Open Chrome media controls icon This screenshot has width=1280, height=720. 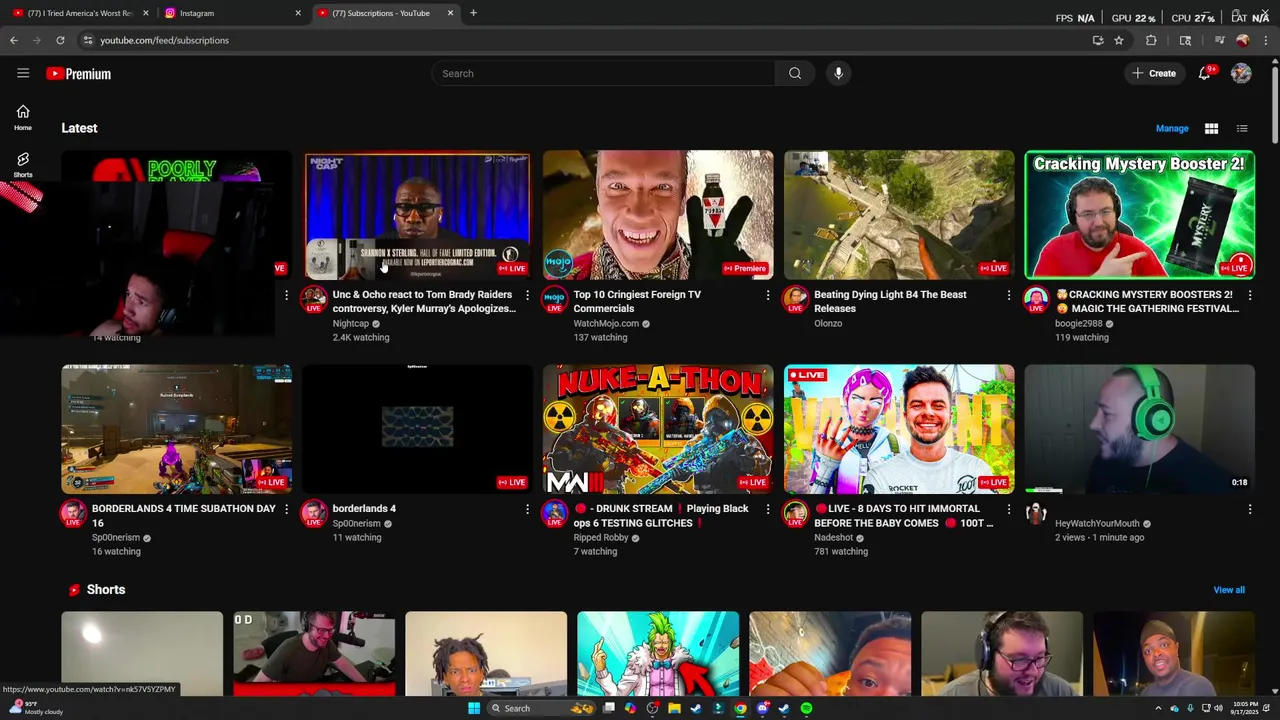[1219, 40]
